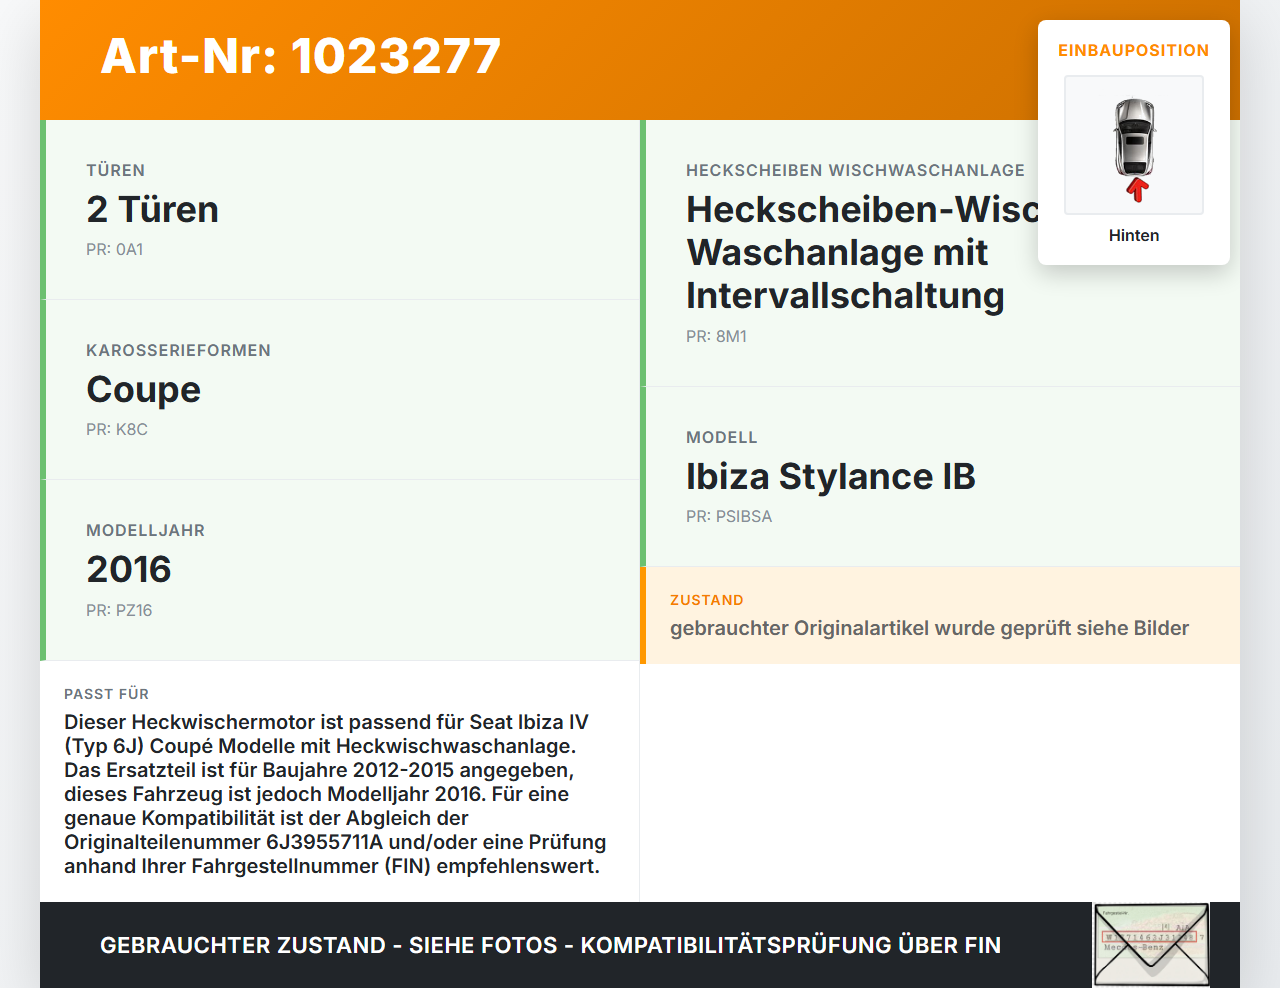
Task: Click the PASST FÜR label
Action: pyautogui.click(x=107, y=694)
